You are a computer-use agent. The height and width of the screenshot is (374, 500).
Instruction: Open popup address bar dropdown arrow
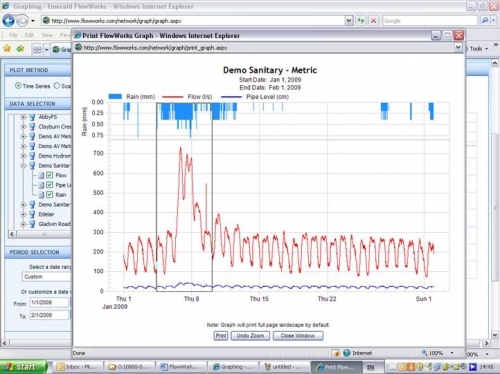tap(458, 48)
